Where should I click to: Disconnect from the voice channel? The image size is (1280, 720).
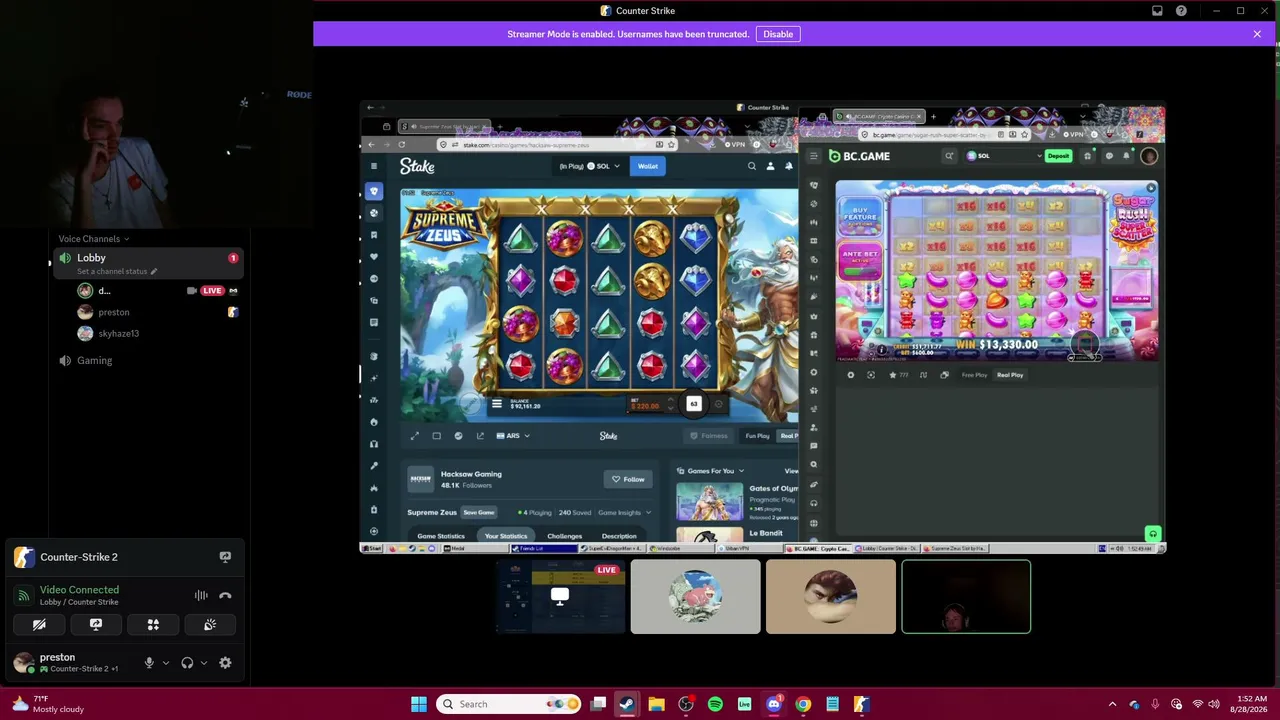point(225,595)
